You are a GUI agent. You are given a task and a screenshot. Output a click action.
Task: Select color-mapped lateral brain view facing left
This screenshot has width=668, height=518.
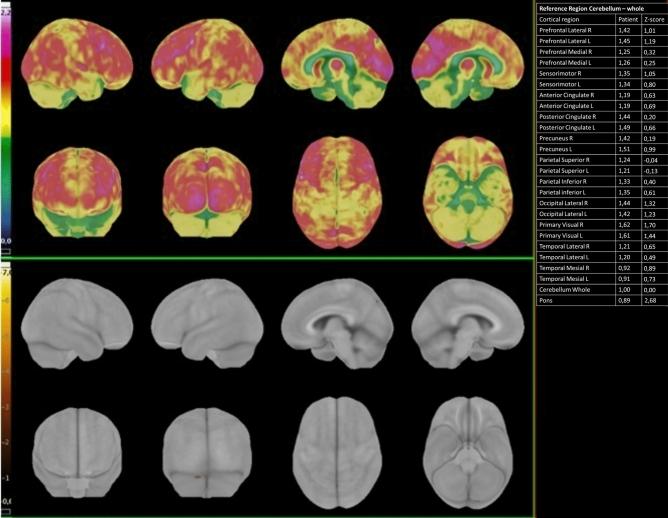207,63
